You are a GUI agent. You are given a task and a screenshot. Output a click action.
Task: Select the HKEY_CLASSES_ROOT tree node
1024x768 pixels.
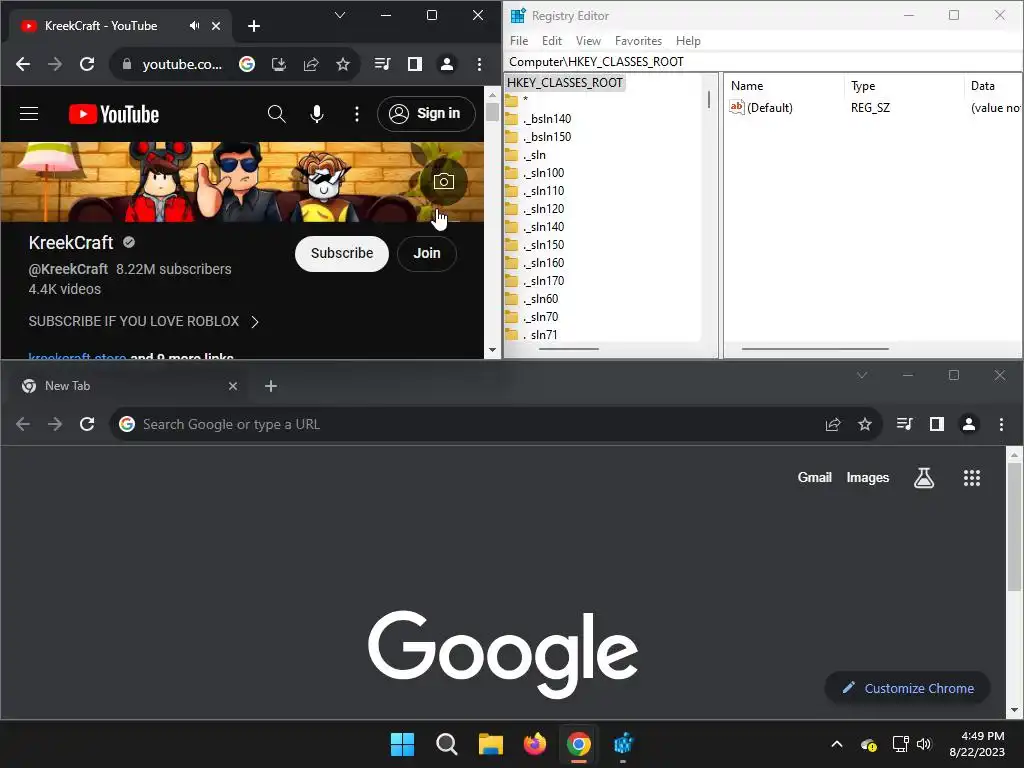pos(565,83)
